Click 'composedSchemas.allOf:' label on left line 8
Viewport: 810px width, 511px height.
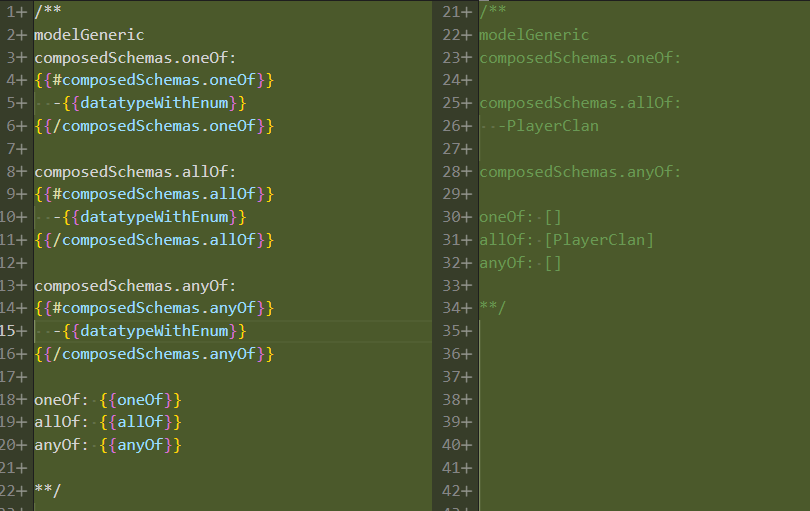[135, 172]
